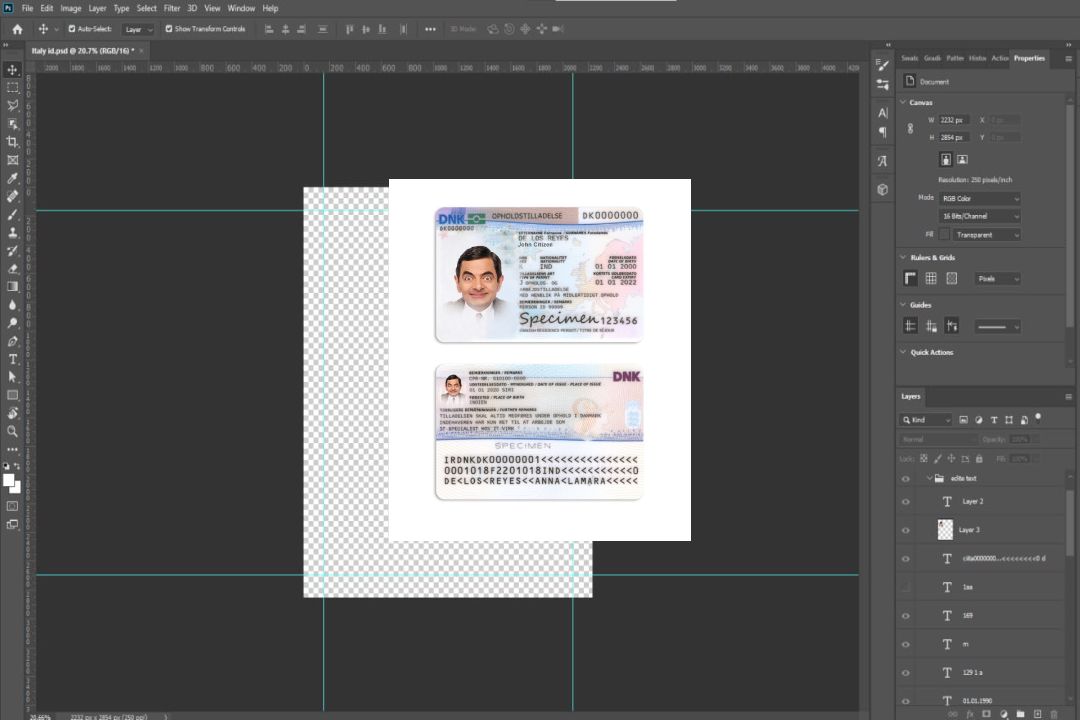Open the Glyphs panel icon
This screenshot has height=720, width=1080.
coord(882,161)
